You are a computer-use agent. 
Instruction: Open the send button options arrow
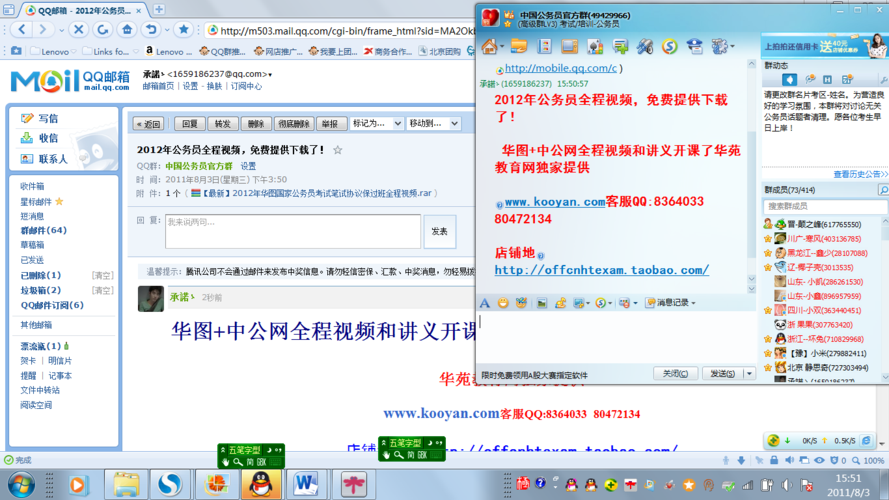point(750,374)
